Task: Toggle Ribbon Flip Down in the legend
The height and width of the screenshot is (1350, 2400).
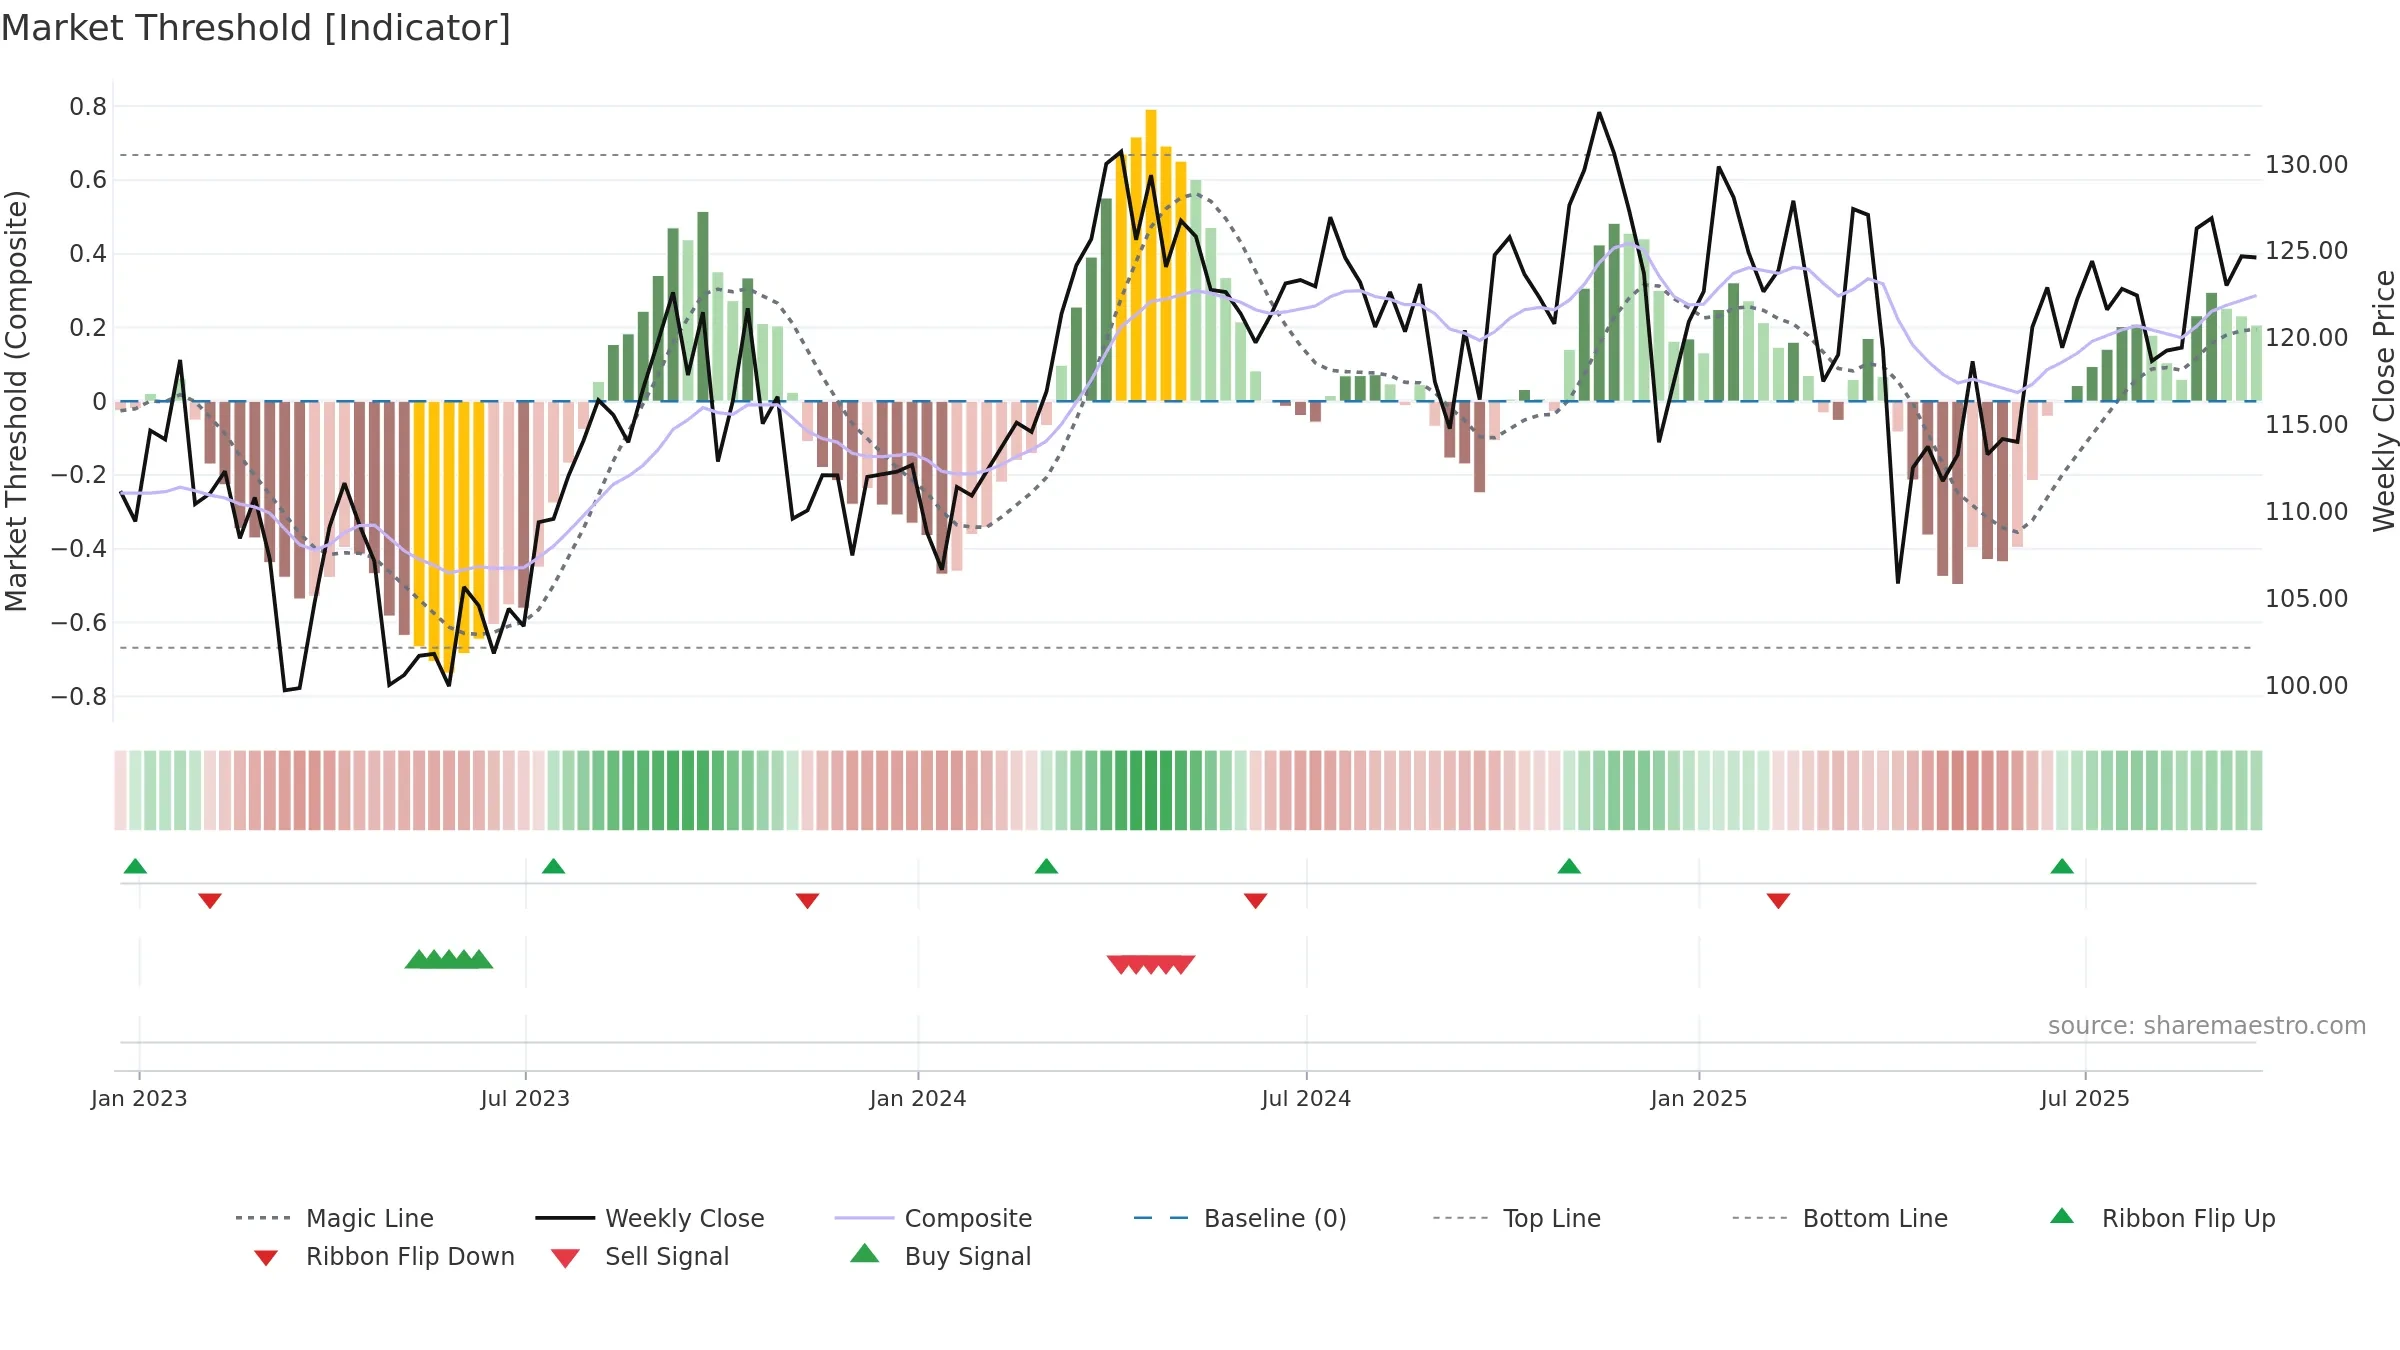Action: pos(383,1256)
